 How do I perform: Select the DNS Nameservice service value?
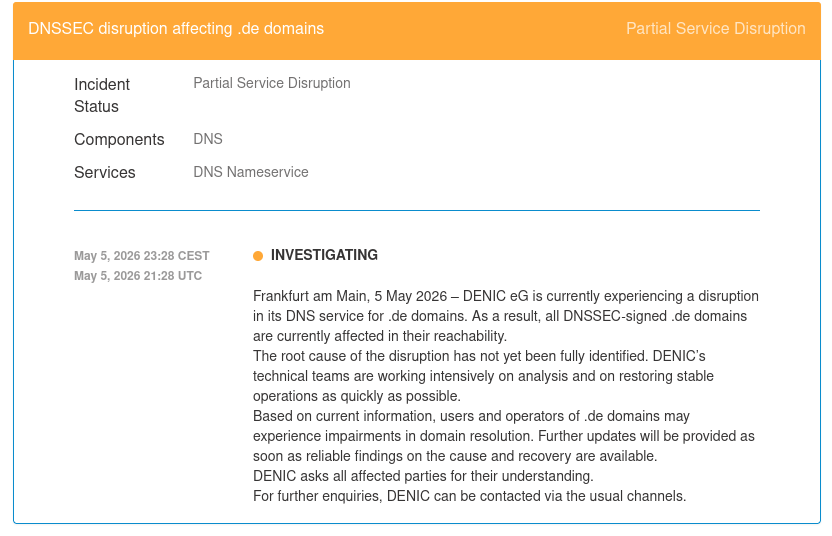coord(250,172)
